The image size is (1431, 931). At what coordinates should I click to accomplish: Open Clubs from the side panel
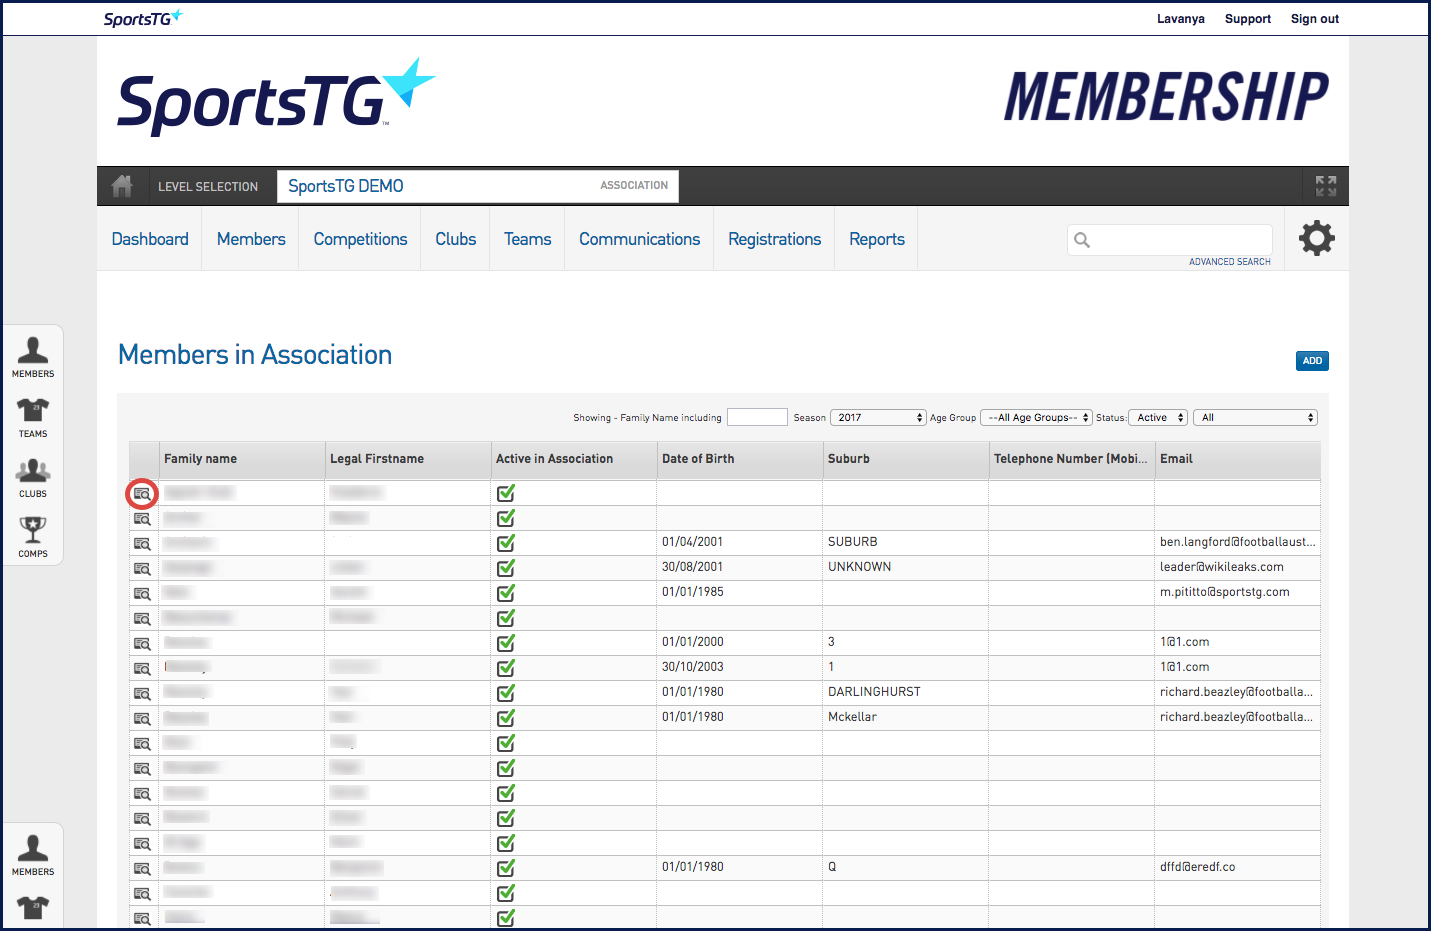tap(33, 477)
